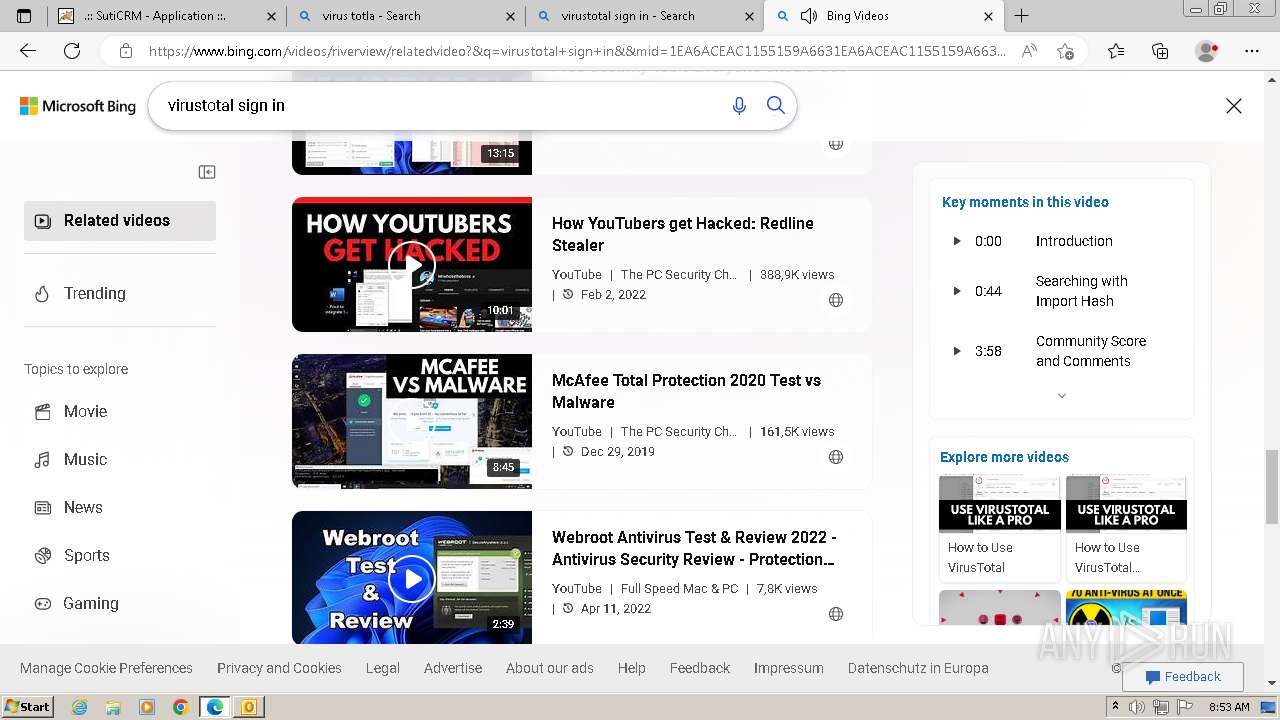Add this page to favorites star icon
Image resolution: width=1280 pixels, height=720 pixels.
1066,51
